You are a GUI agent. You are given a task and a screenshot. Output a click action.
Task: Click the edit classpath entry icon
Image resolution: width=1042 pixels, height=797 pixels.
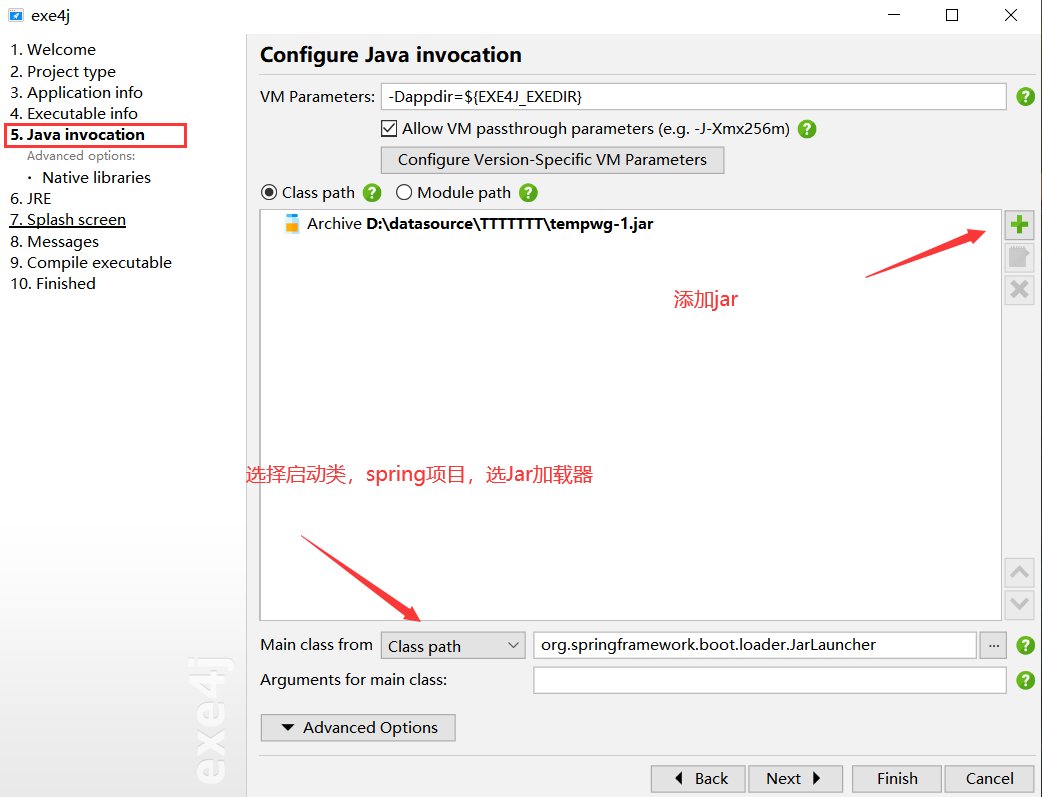[1019, 257]
